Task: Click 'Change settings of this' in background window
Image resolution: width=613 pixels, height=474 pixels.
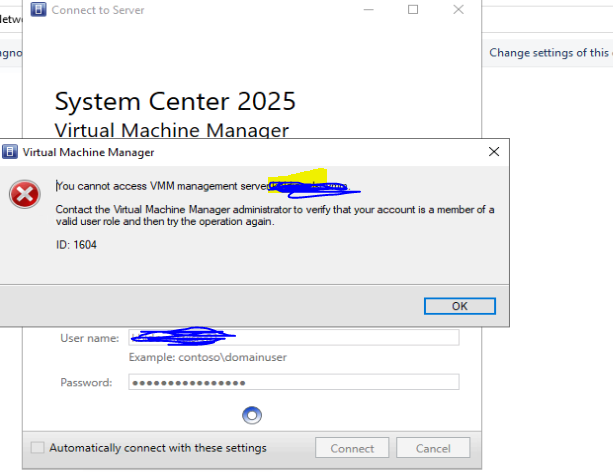Action: pyautogui.click(x=549, y=52)
